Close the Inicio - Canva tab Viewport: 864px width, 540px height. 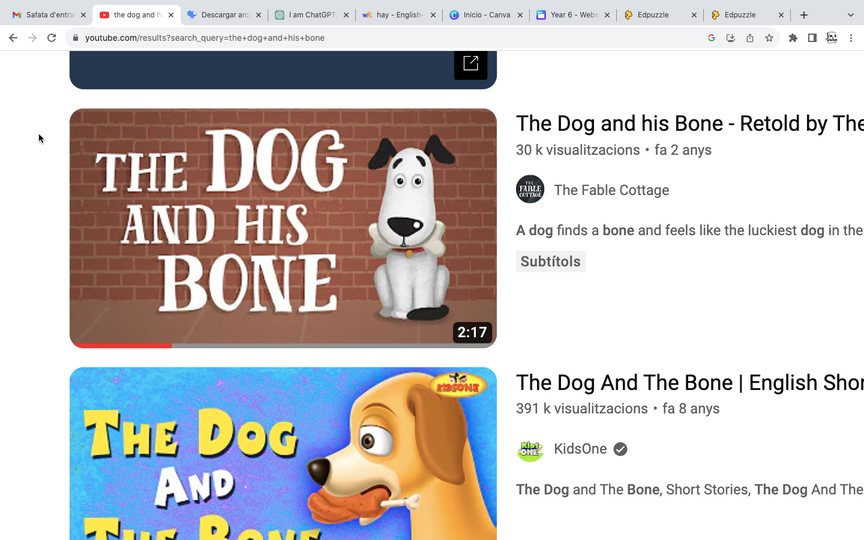(520, 15)
